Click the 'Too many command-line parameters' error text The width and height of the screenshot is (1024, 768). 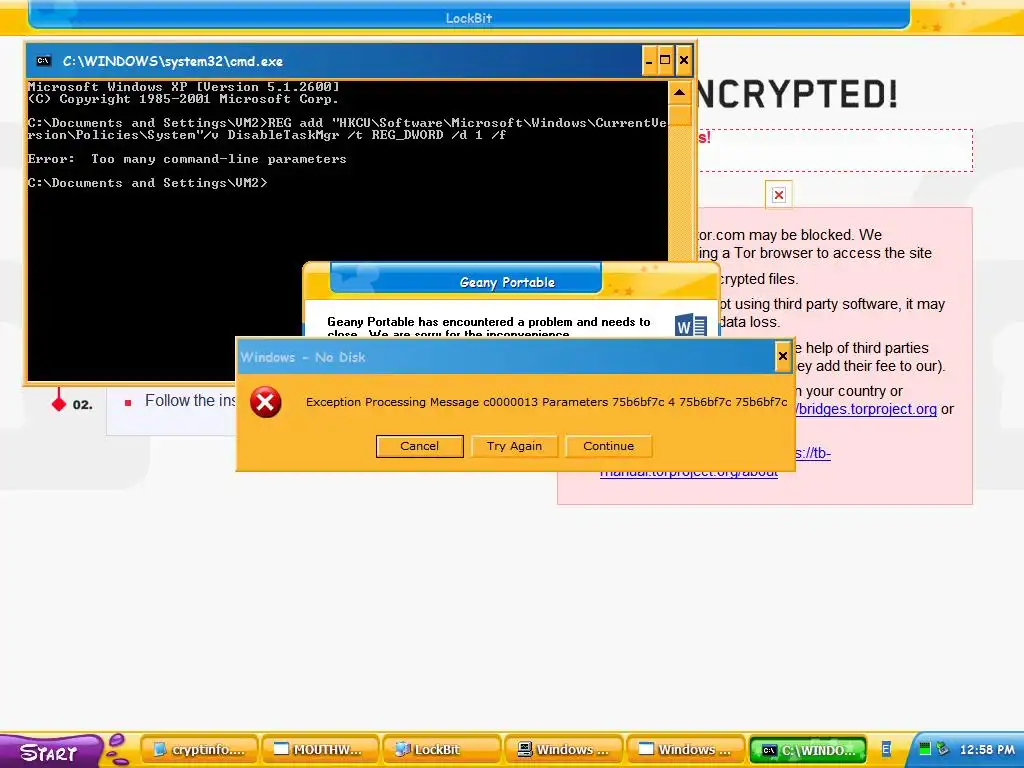click(219, 159)
